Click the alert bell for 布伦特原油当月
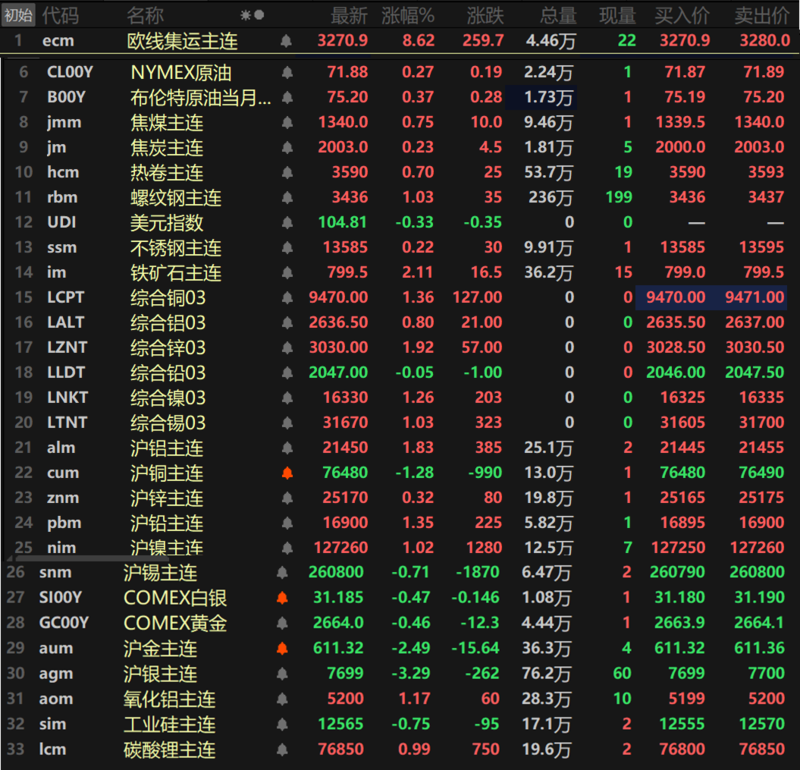This screenshot has width=800, height=770. (x=287, y=97)
